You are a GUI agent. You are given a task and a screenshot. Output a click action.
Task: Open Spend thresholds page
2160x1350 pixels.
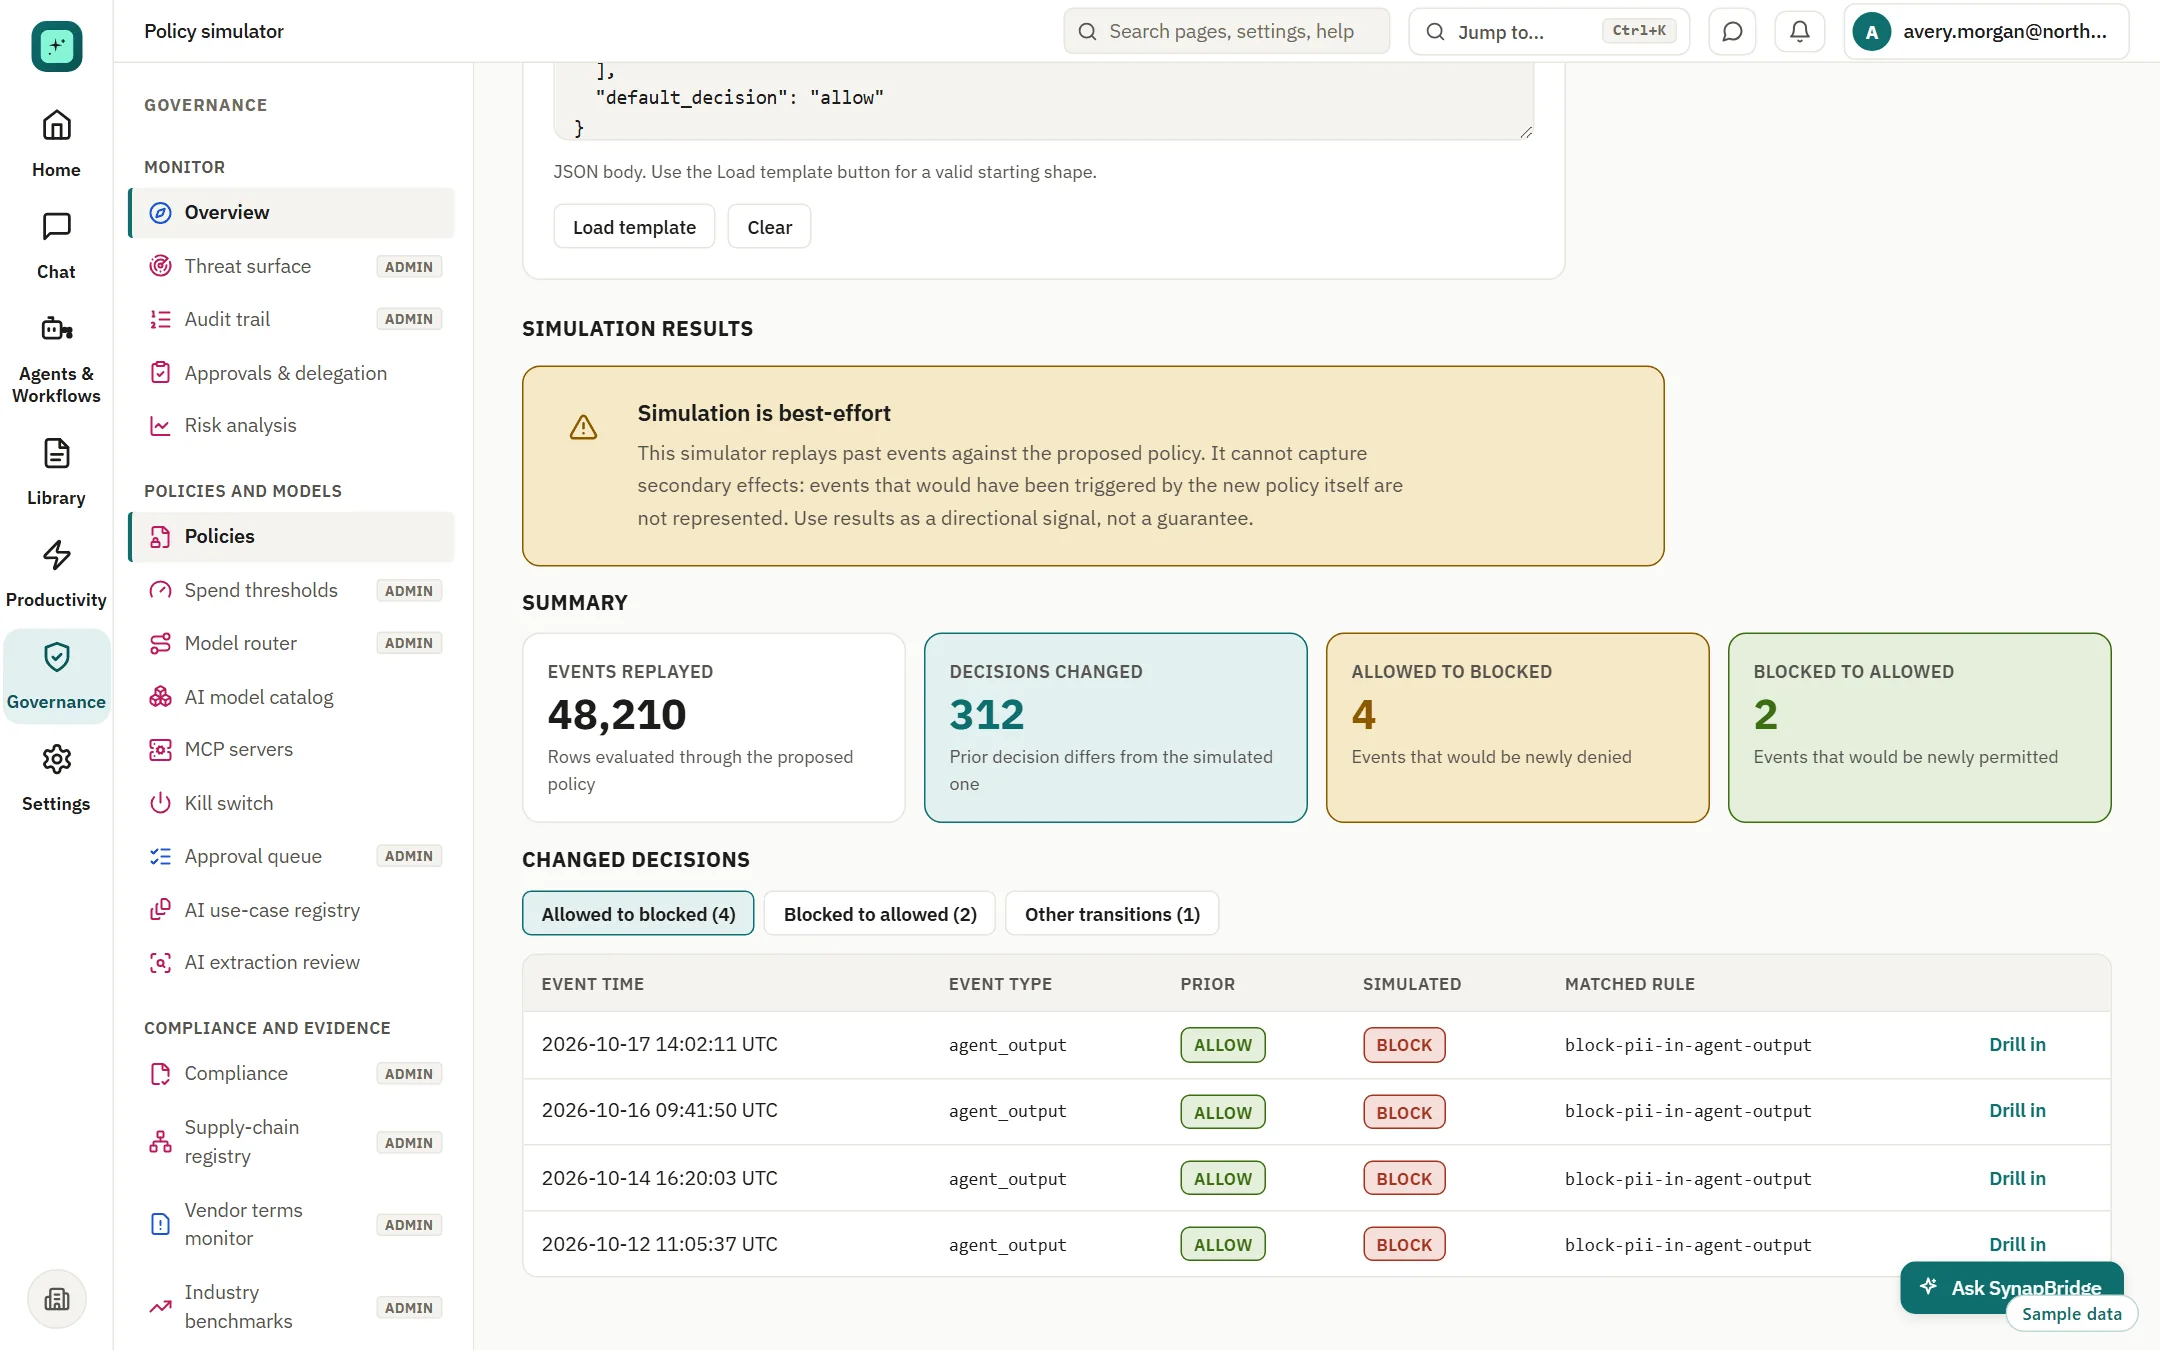[x=292, y=590]
